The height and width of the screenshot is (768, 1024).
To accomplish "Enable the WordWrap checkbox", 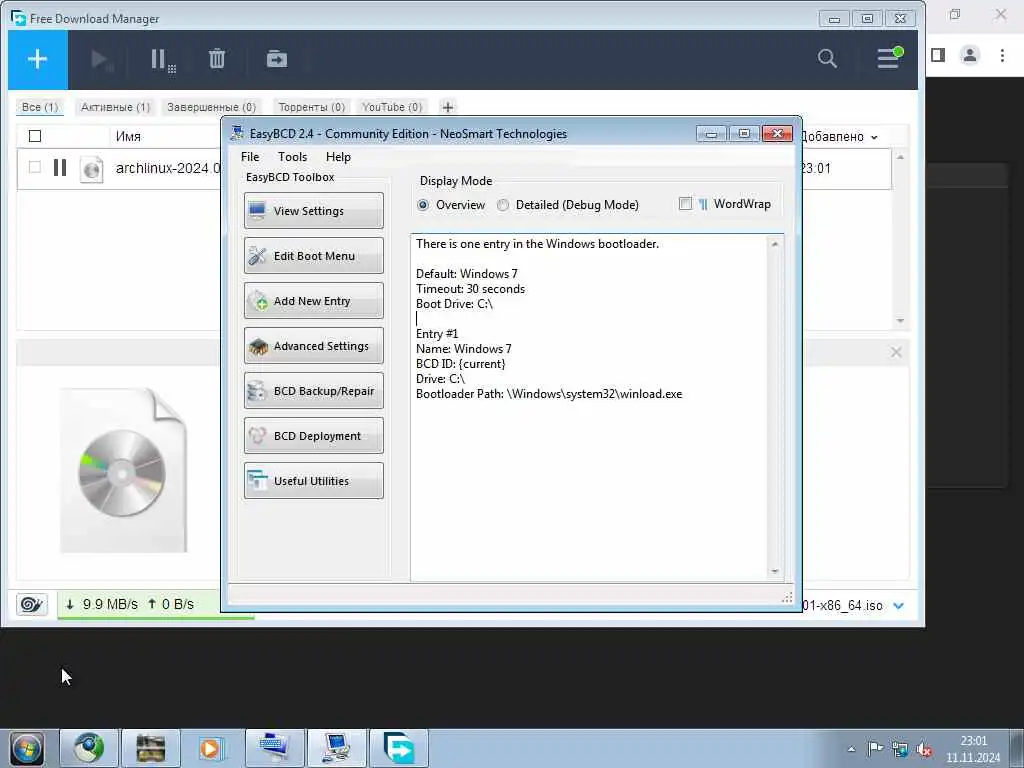I will tap(685, 204).
